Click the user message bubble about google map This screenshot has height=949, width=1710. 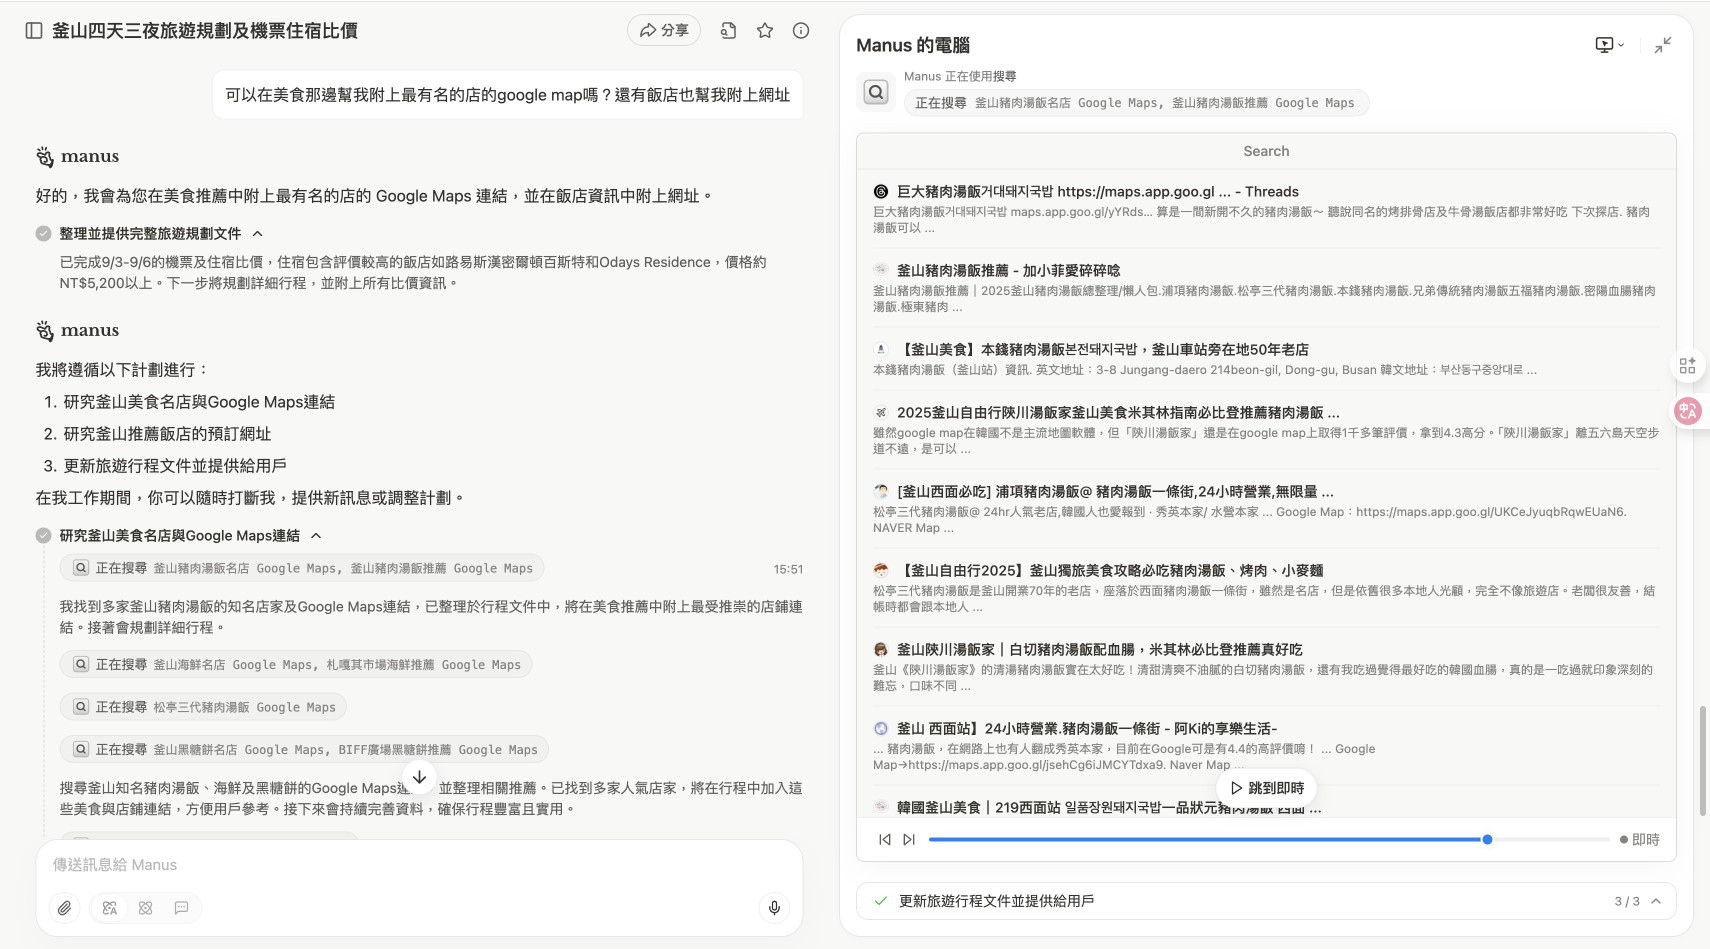(507, 95)
